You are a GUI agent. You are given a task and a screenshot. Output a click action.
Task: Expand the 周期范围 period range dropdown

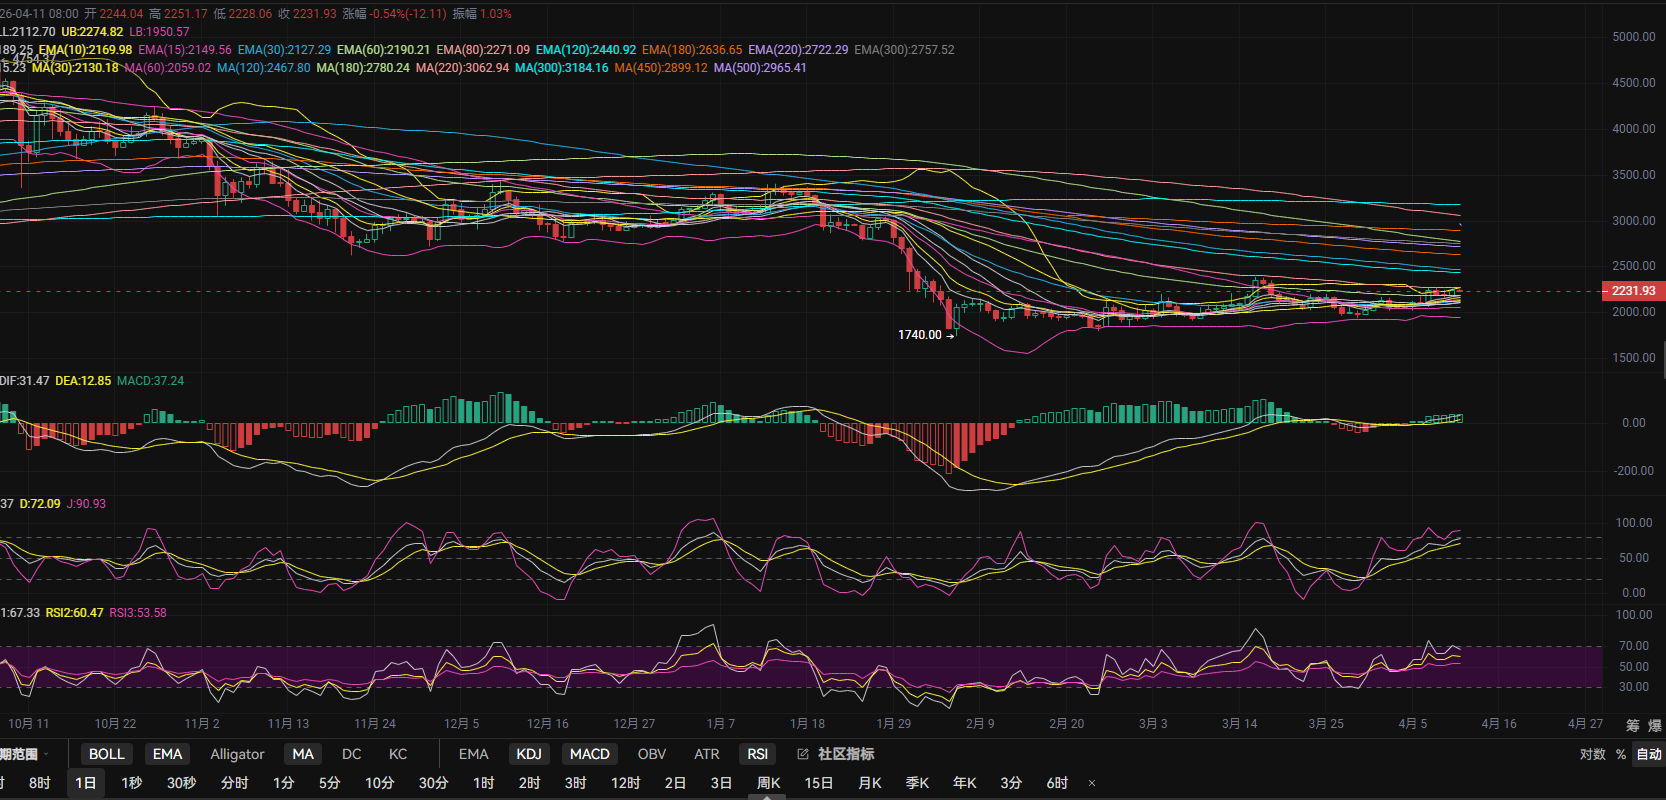(x=22, y=754)
